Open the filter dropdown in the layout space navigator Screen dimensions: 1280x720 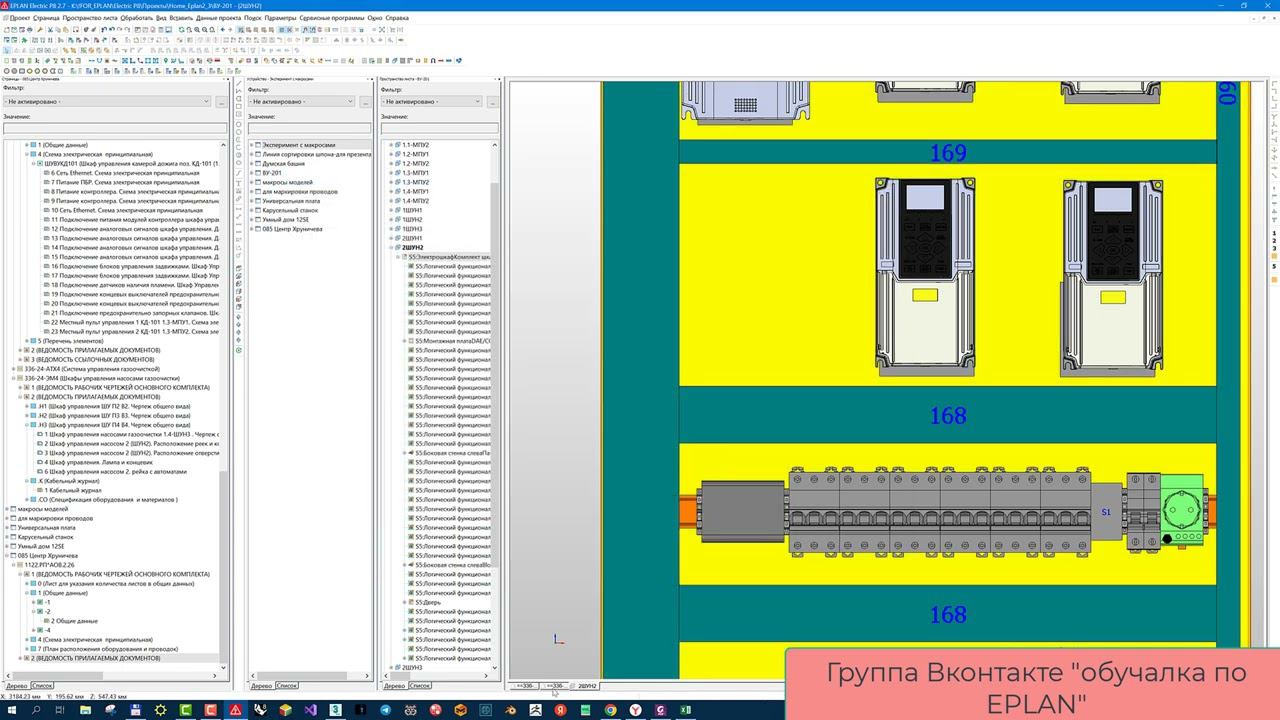432,101
